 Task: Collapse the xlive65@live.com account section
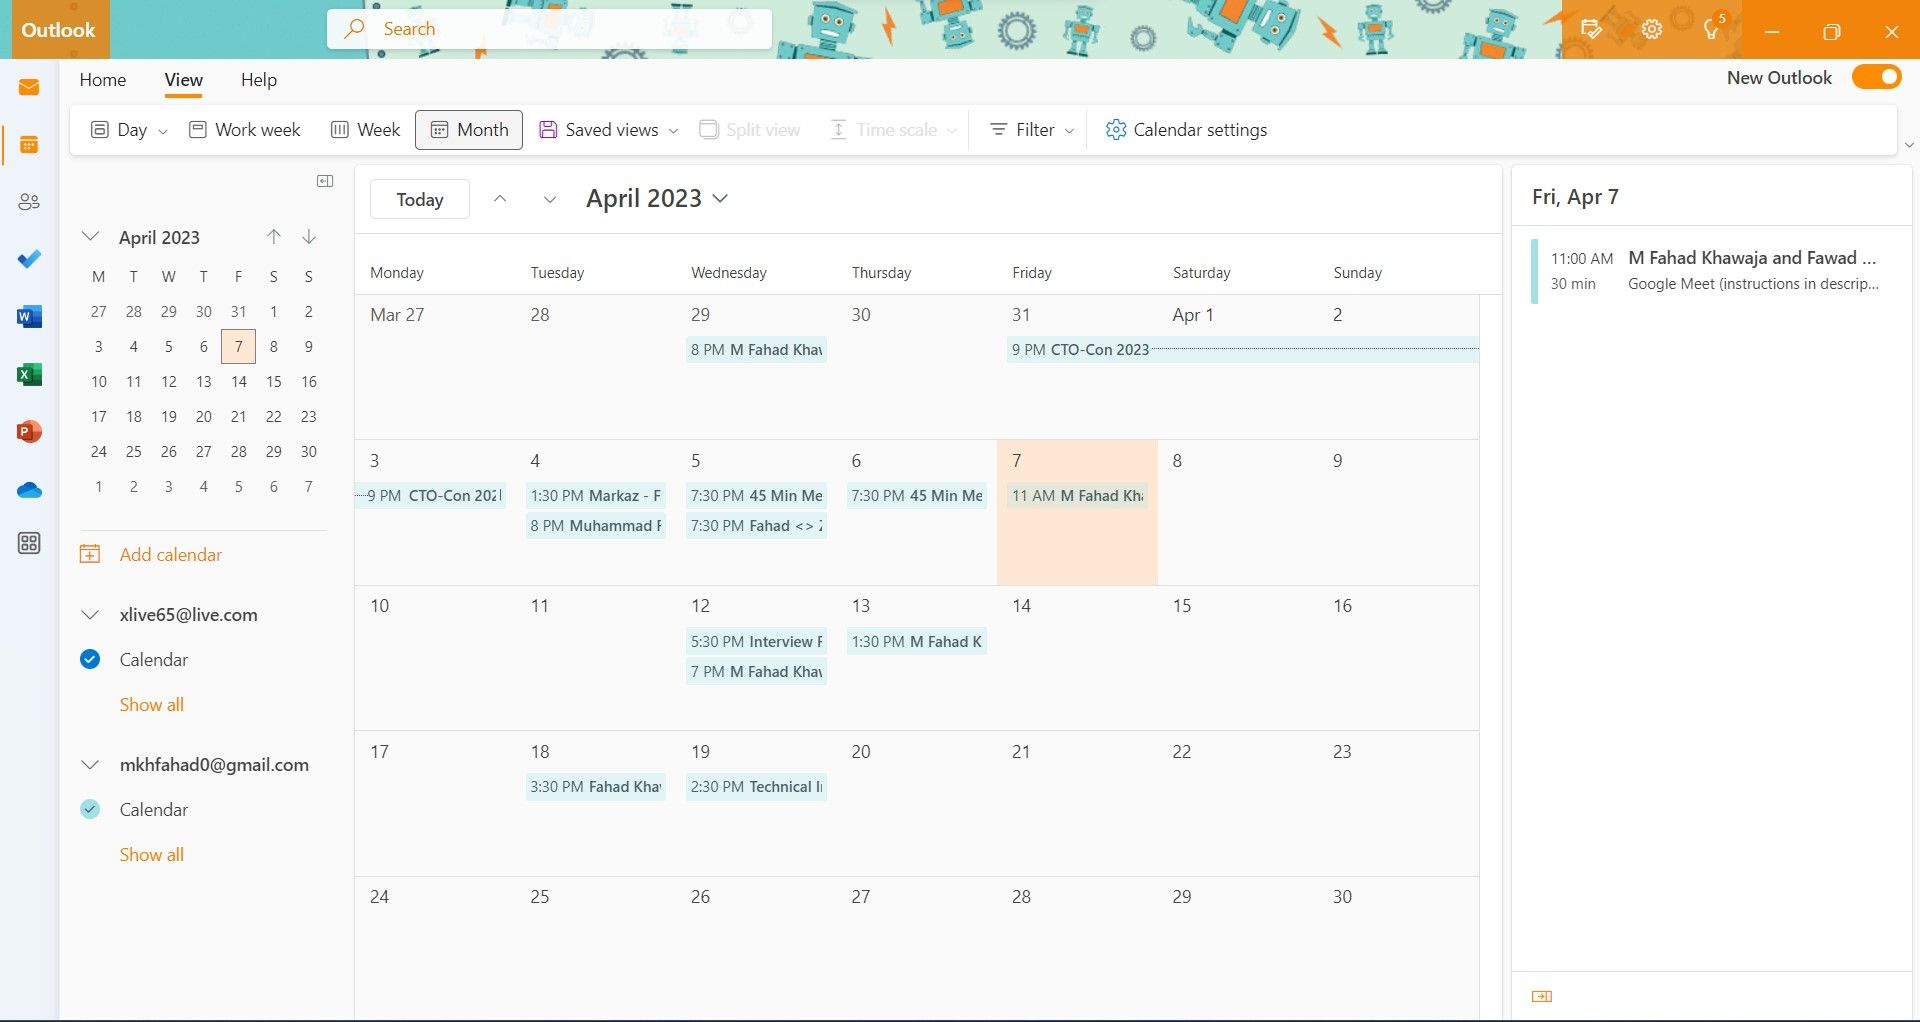[x=90, y=614]
